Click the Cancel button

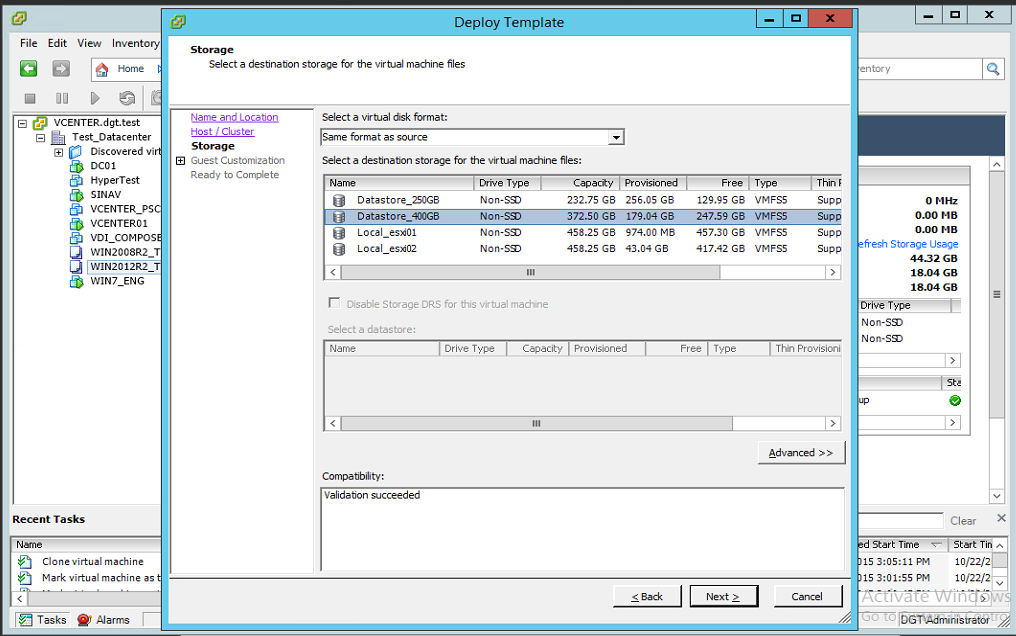click(807, 596)
